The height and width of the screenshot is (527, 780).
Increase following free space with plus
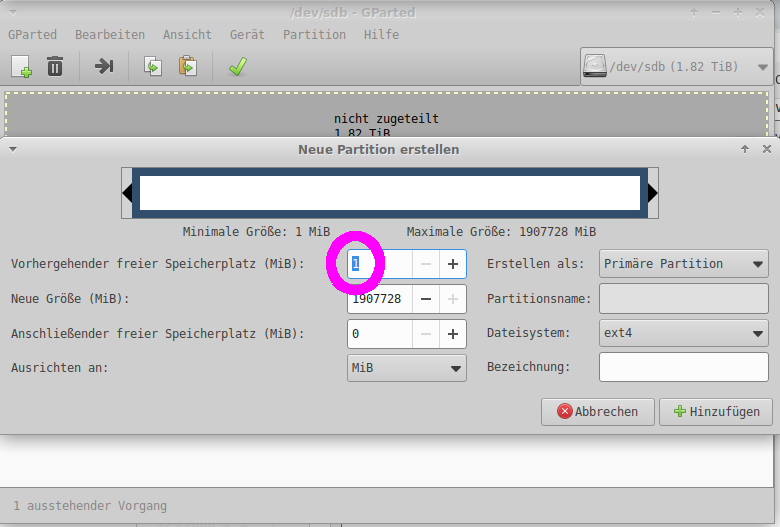(x=453, y=333)
